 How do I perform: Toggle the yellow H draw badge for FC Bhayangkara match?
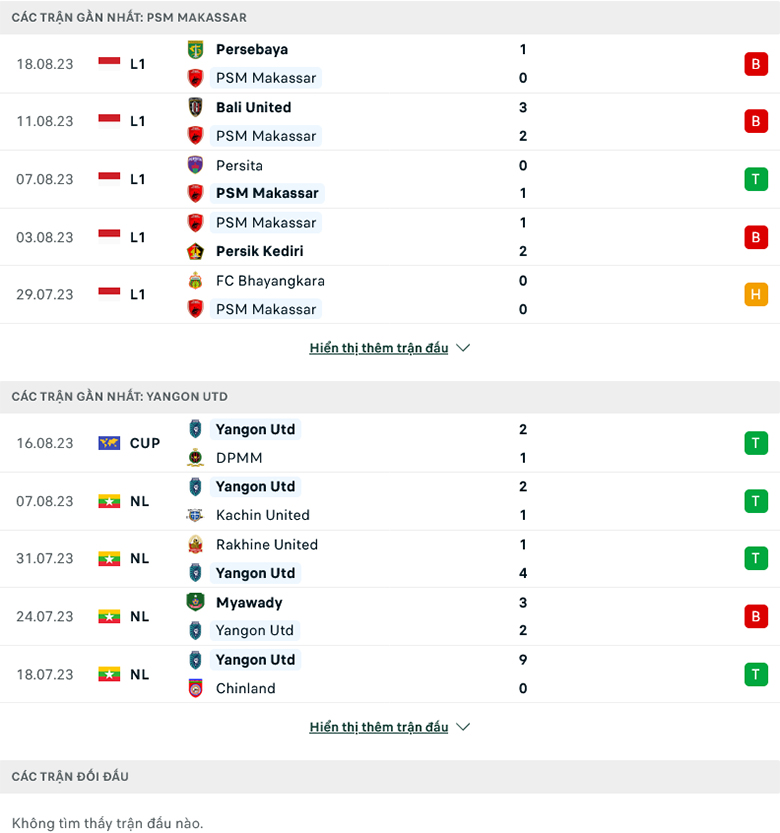pos(756,295)
